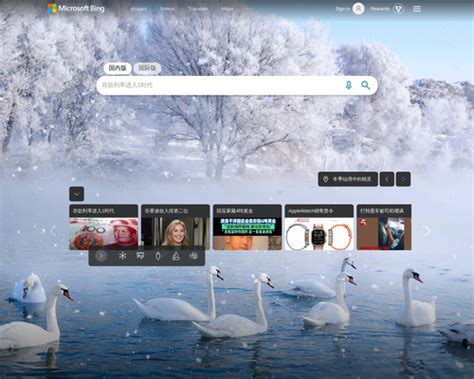Click the image location info button
Screen dimensions: 474x379
tap(348, 179)
